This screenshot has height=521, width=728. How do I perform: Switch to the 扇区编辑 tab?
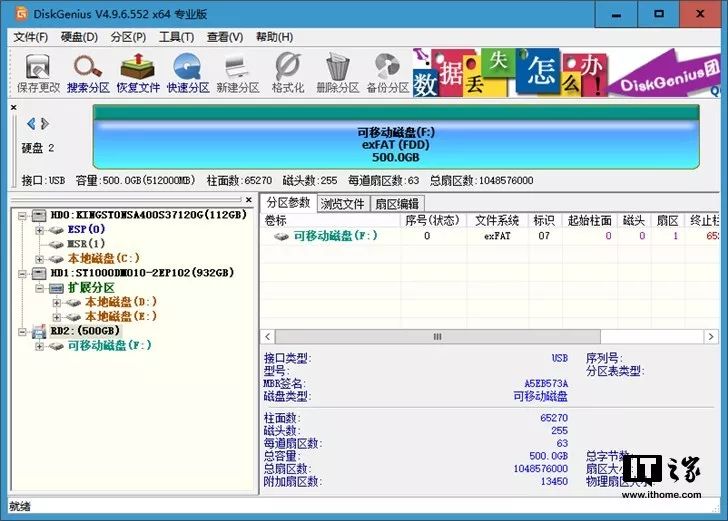point(396,204)
